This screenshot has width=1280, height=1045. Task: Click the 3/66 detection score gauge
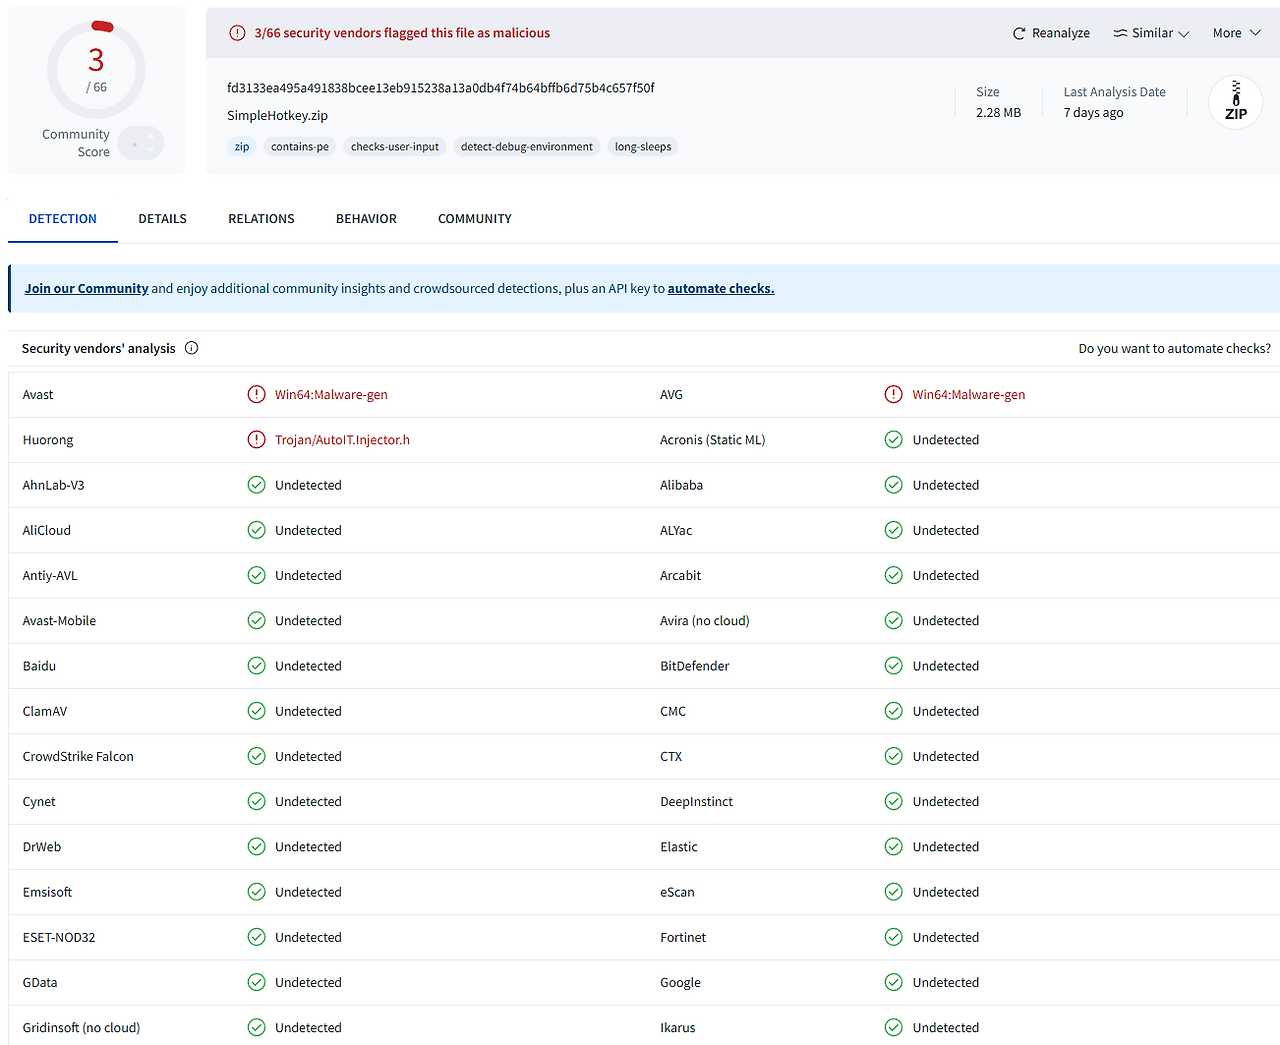click(x=96, y=69)
